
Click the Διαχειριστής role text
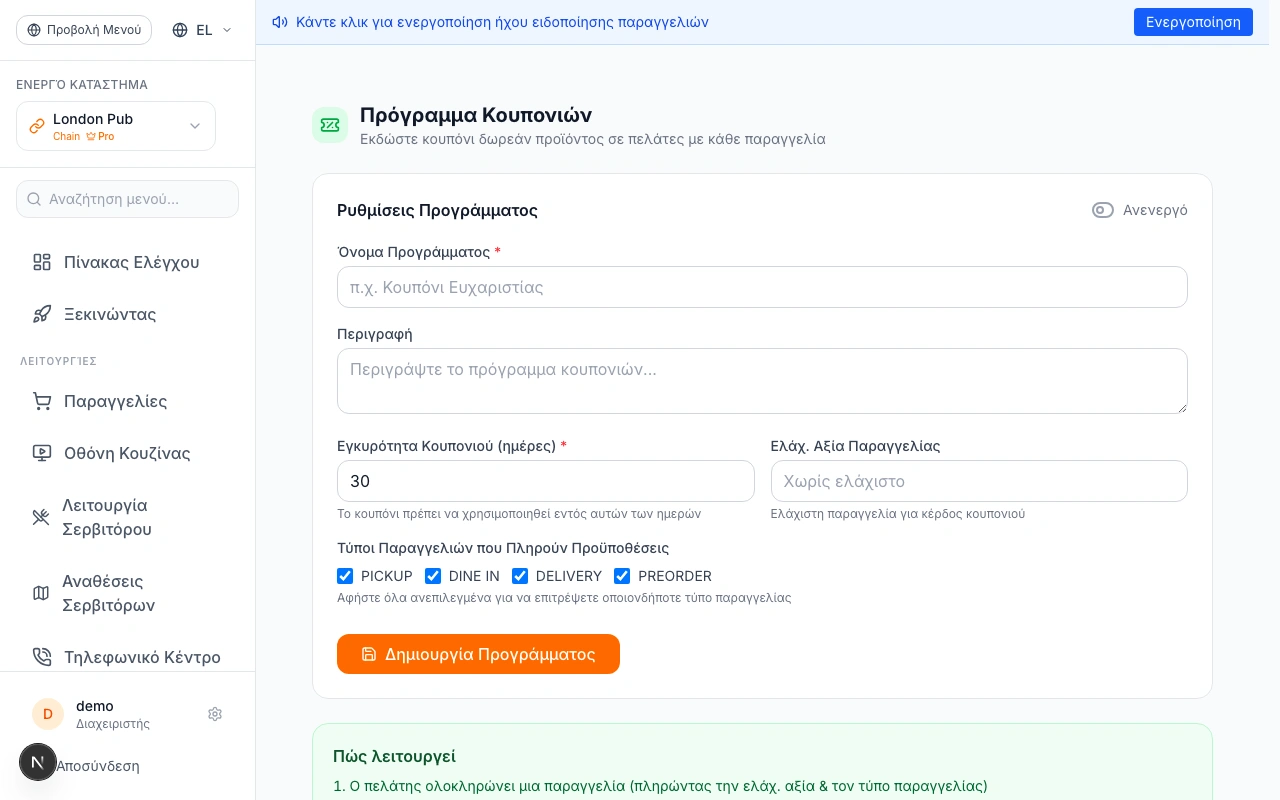tap(113, 724)
